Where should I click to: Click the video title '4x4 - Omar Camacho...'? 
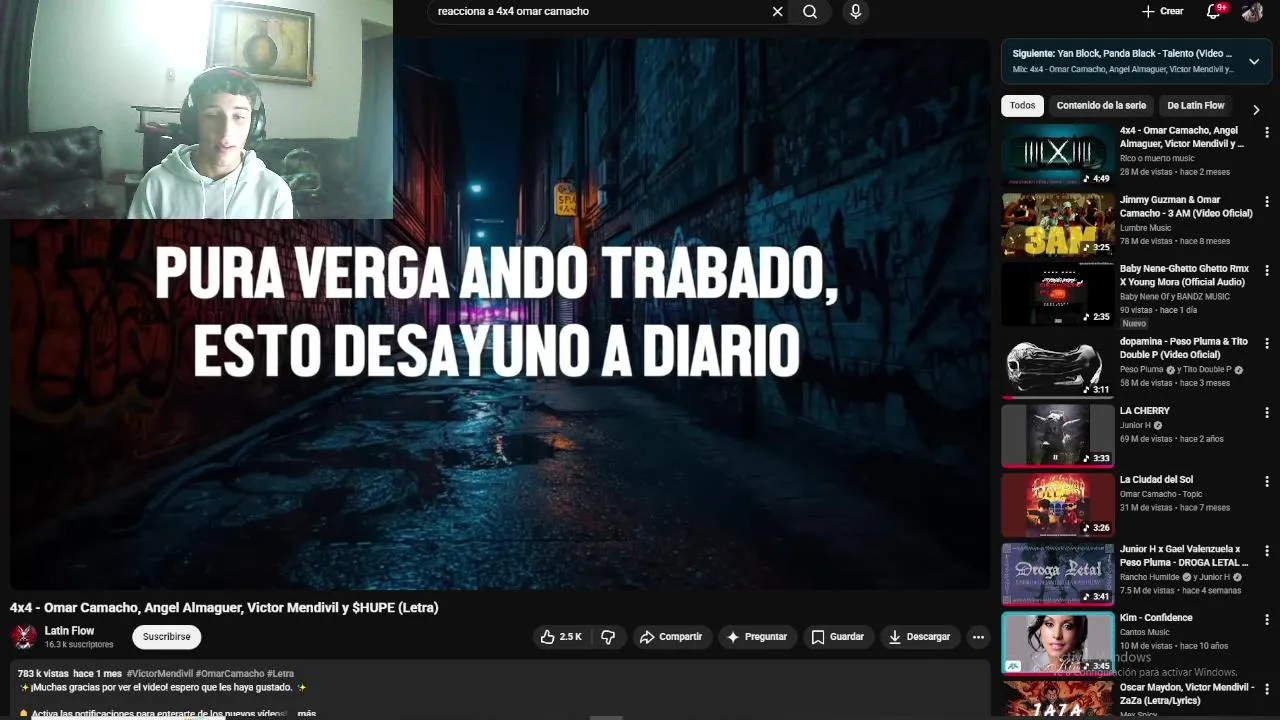coord(224,608)
